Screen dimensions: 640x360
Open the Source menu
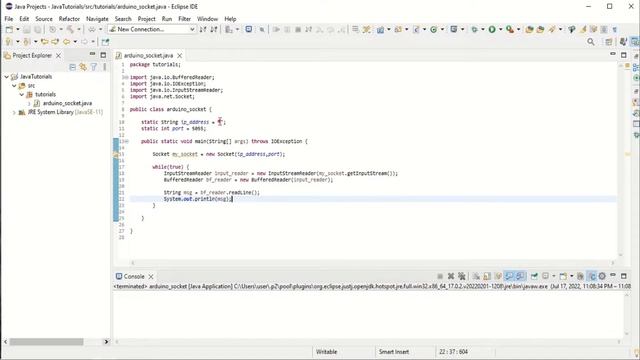tap(44, 19)
